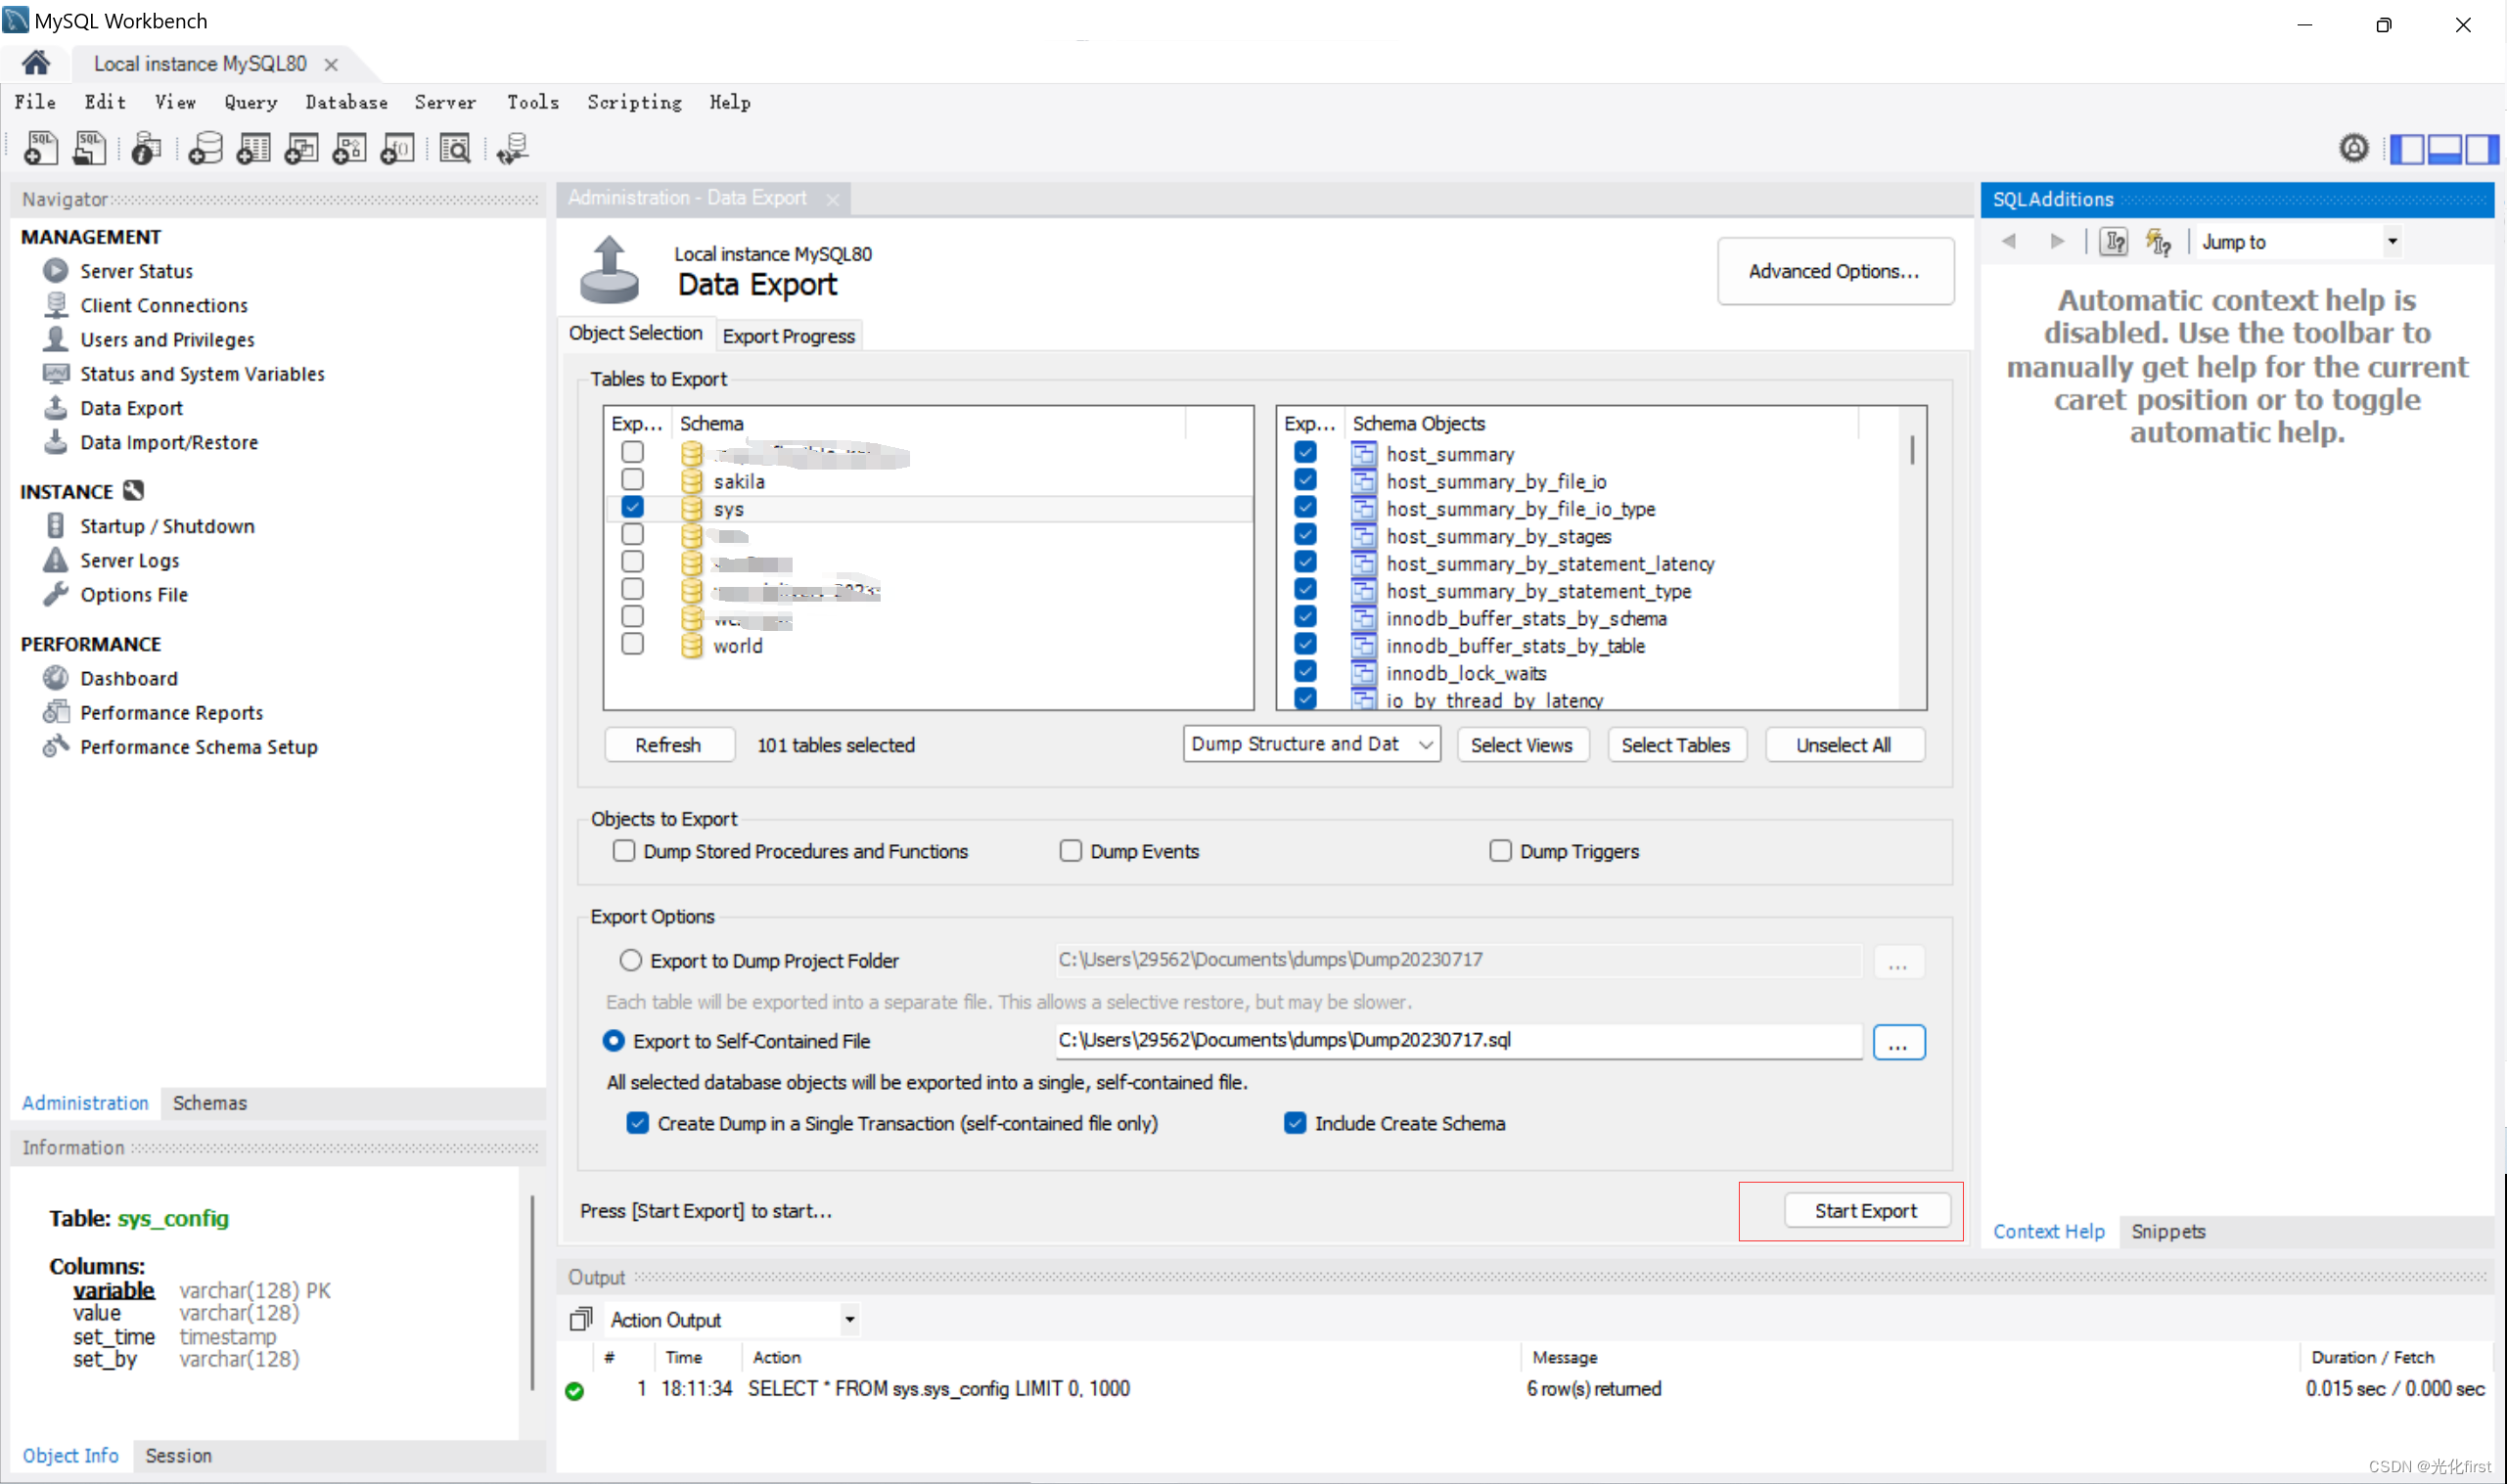The height and width of the screenshot is (1484, 2507).
Task: Click Select Tables button
Action: tap(1675, 744)
